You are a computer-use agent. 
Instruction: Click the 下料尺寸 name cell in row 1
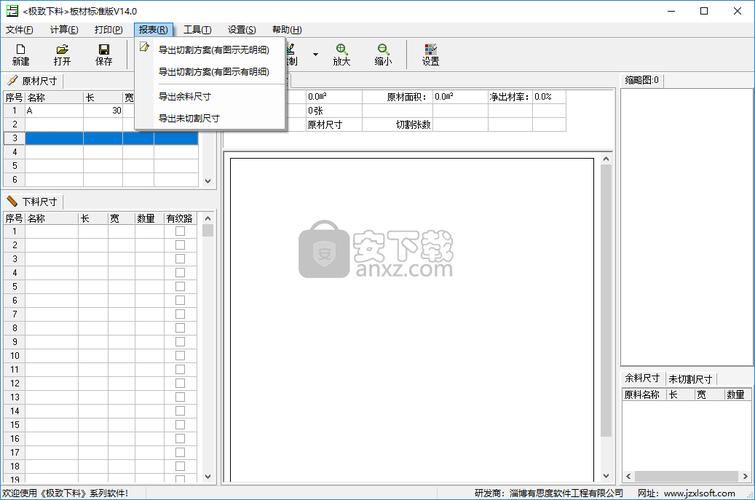52,231
